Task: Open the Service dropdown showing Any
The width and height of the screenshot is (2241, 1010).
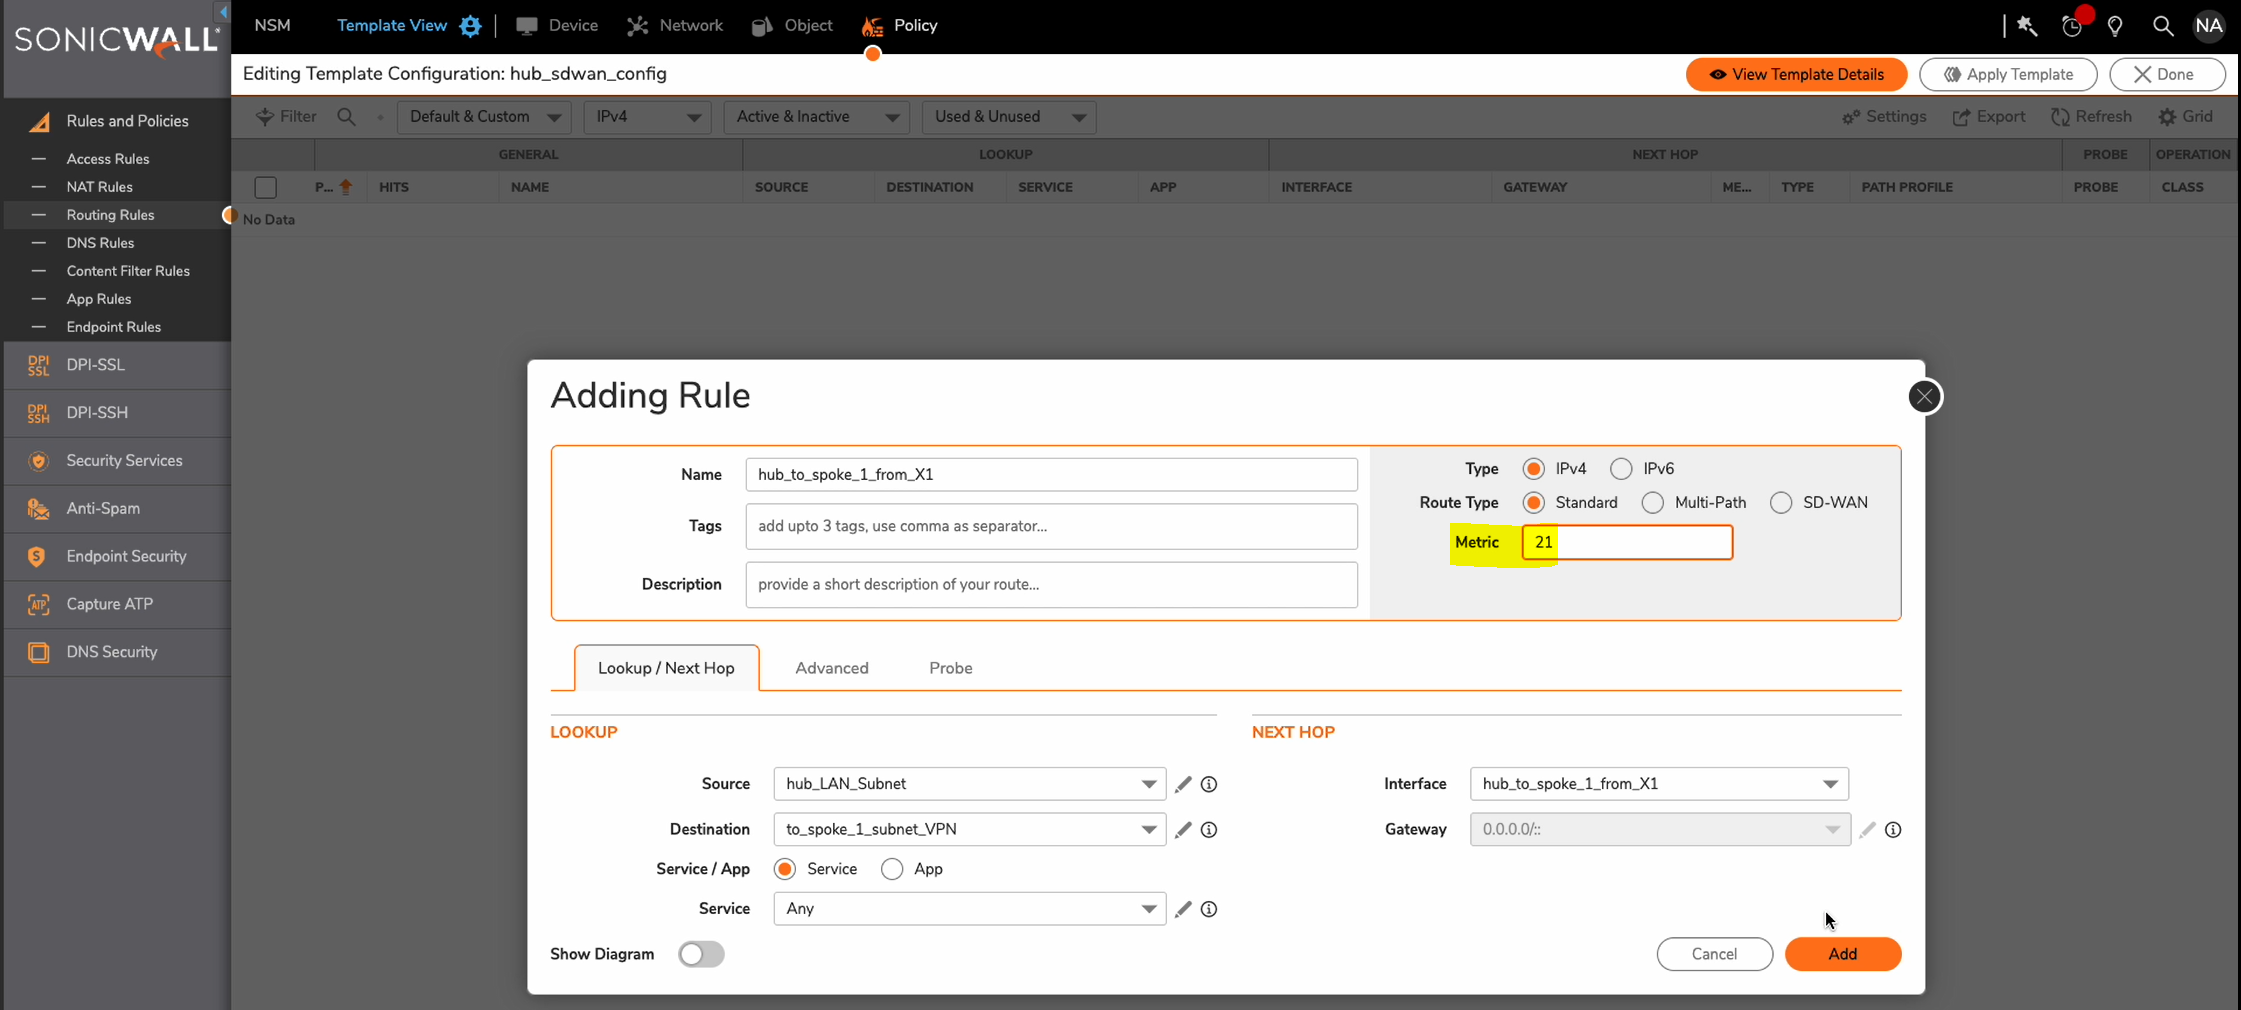Action: 969,909
